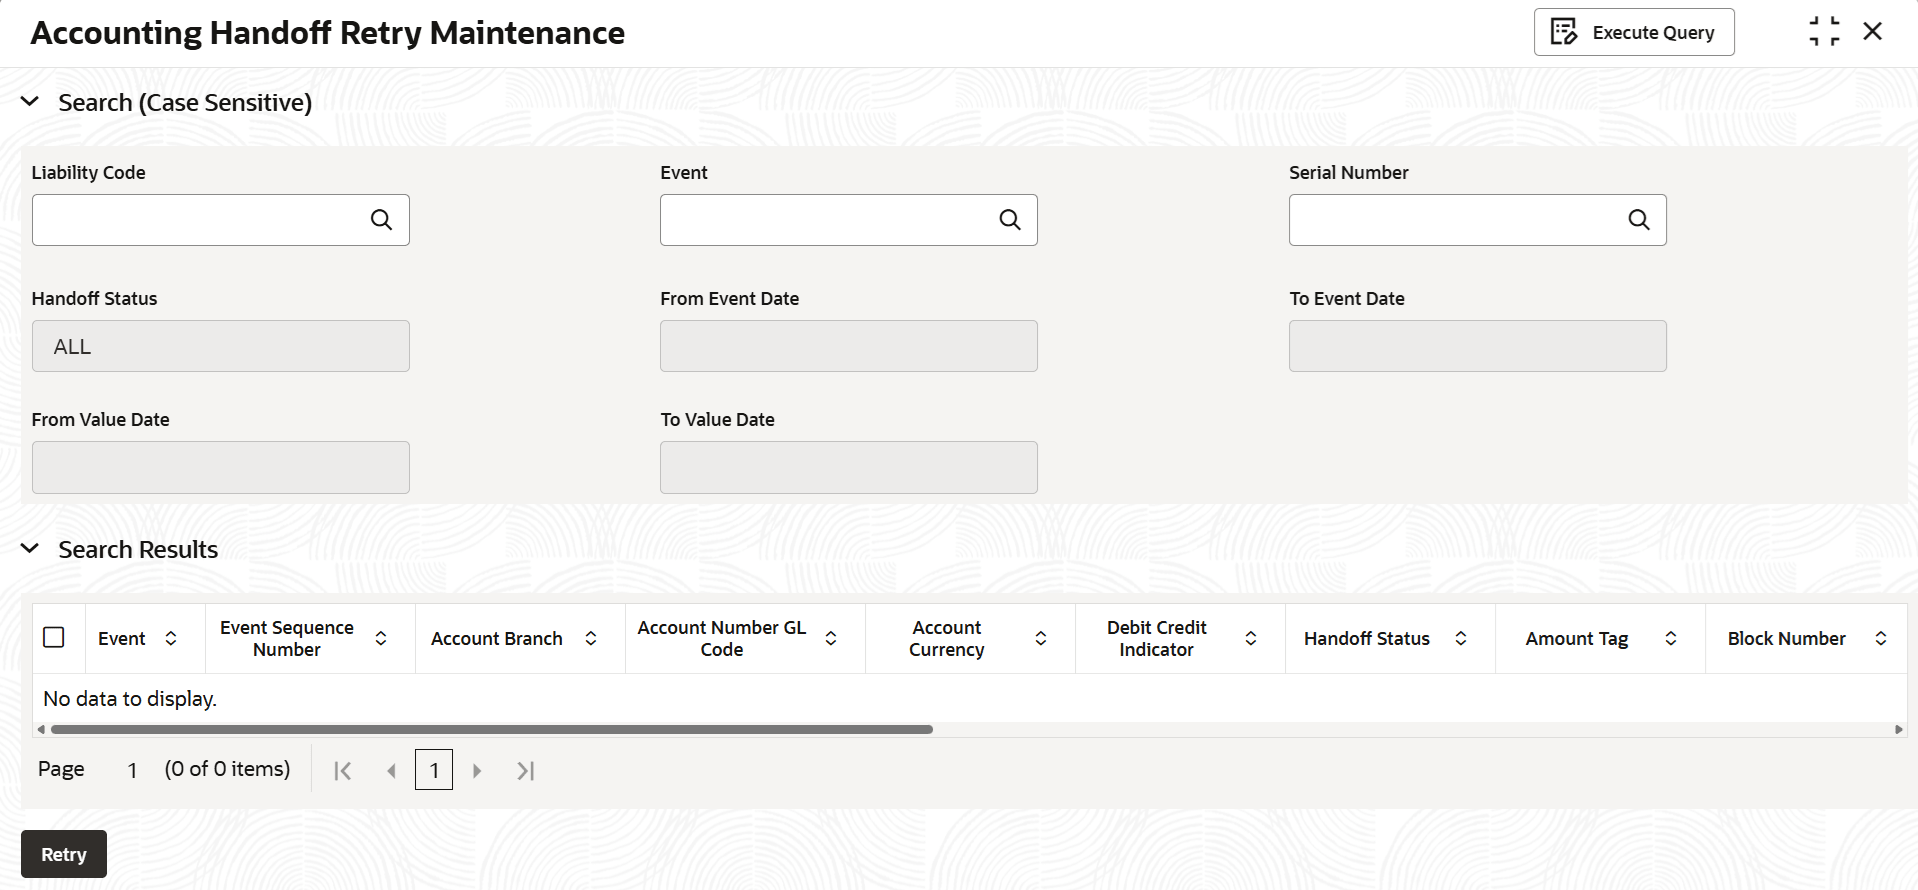This screenshot has width=1918, height=890.
Task: Click the From Event Date field
Action: pyautogui.click(x=848, y=346)
